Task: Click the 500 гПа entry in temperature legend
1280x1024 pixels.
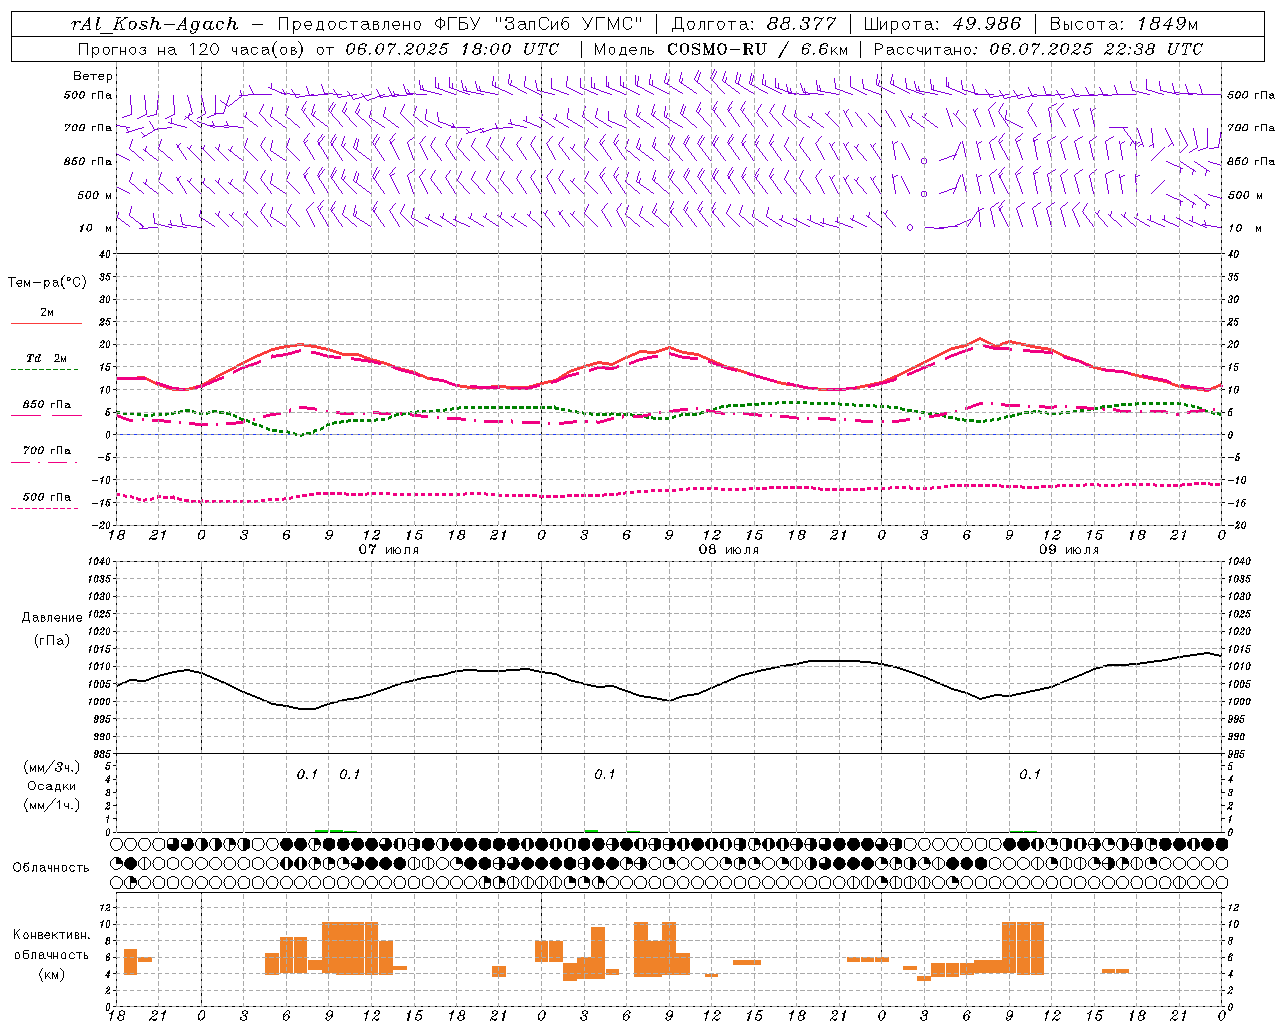Action: point(47,497)
